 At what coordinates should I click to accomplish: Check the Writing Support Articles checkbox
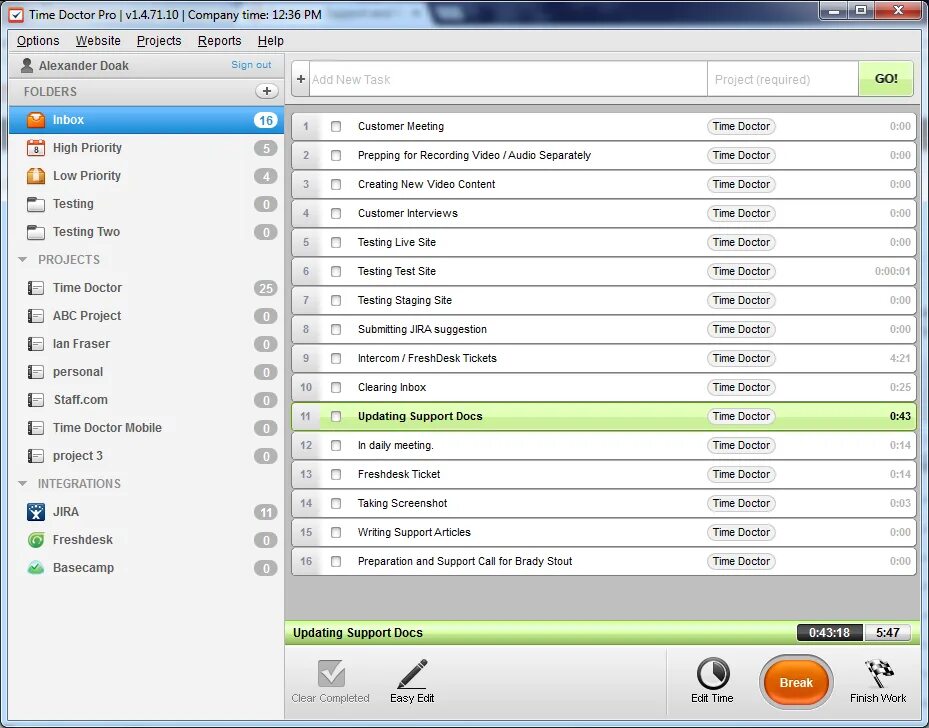(x=336, y=533)
